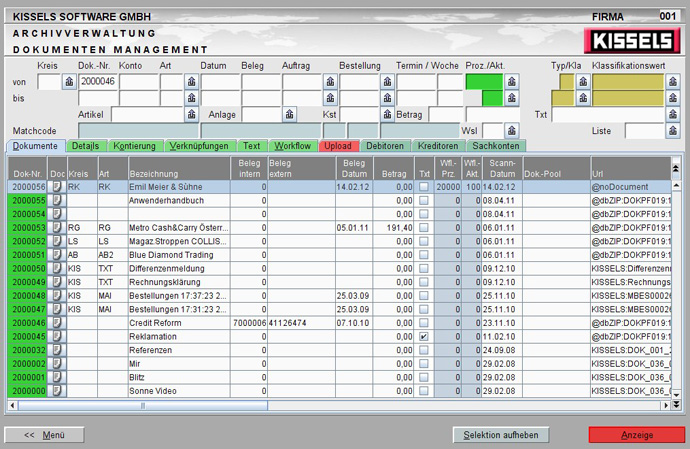Select document number 2000048 cell
This screenshot has width=690, height=449.
click(x=28, y=296)
